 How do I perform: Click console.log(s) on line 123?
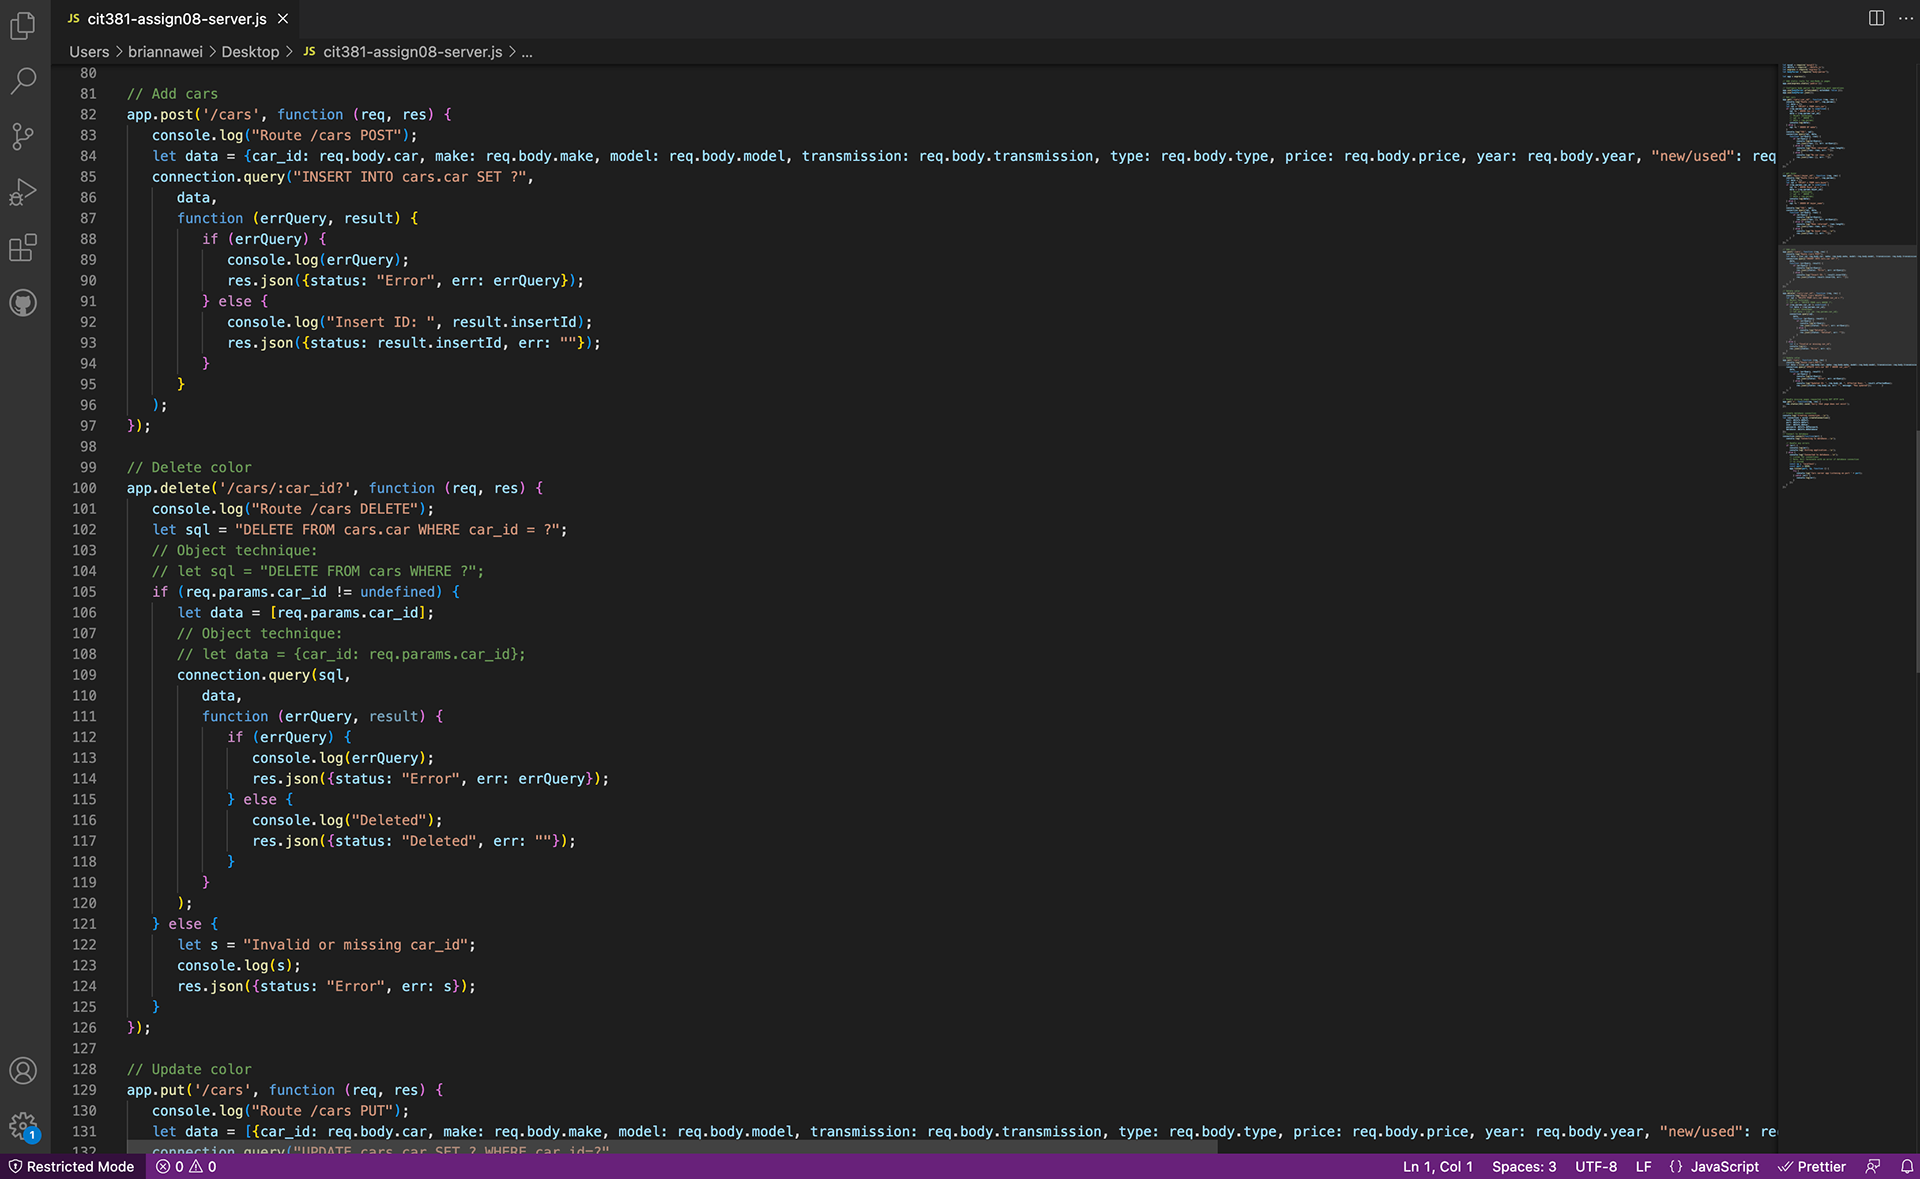click(x=235, y=967)
